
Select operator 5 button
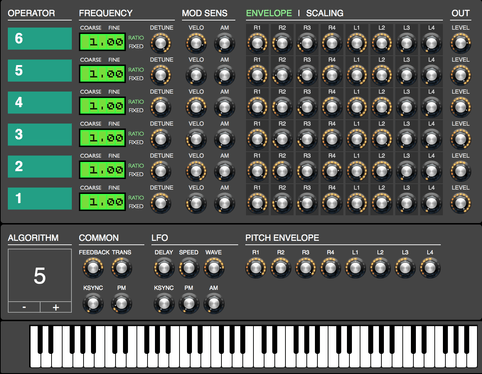[40, 71]
